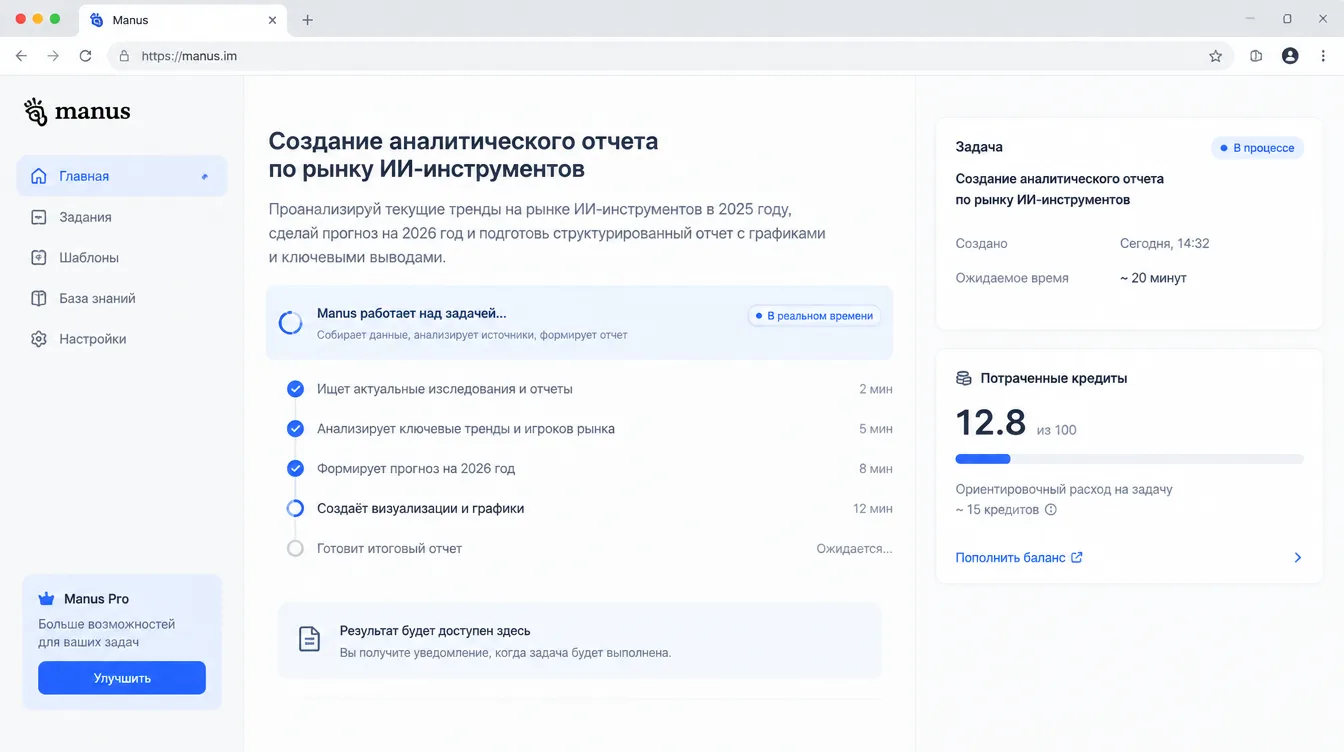Click the progress circle for Создаёт визуализации
This screenshot has height=752, width=1344.
(x=295, y=508)
